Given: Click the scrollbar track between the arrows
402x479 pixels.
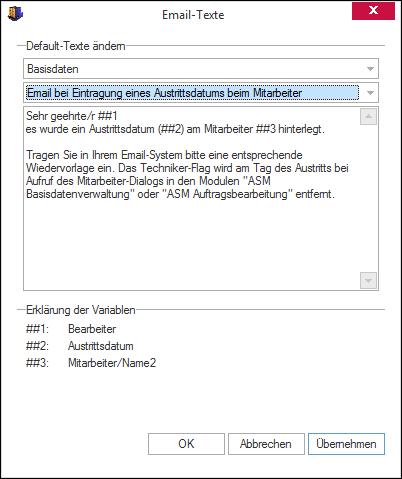Looking at the screenshot, I should (368, 198).
